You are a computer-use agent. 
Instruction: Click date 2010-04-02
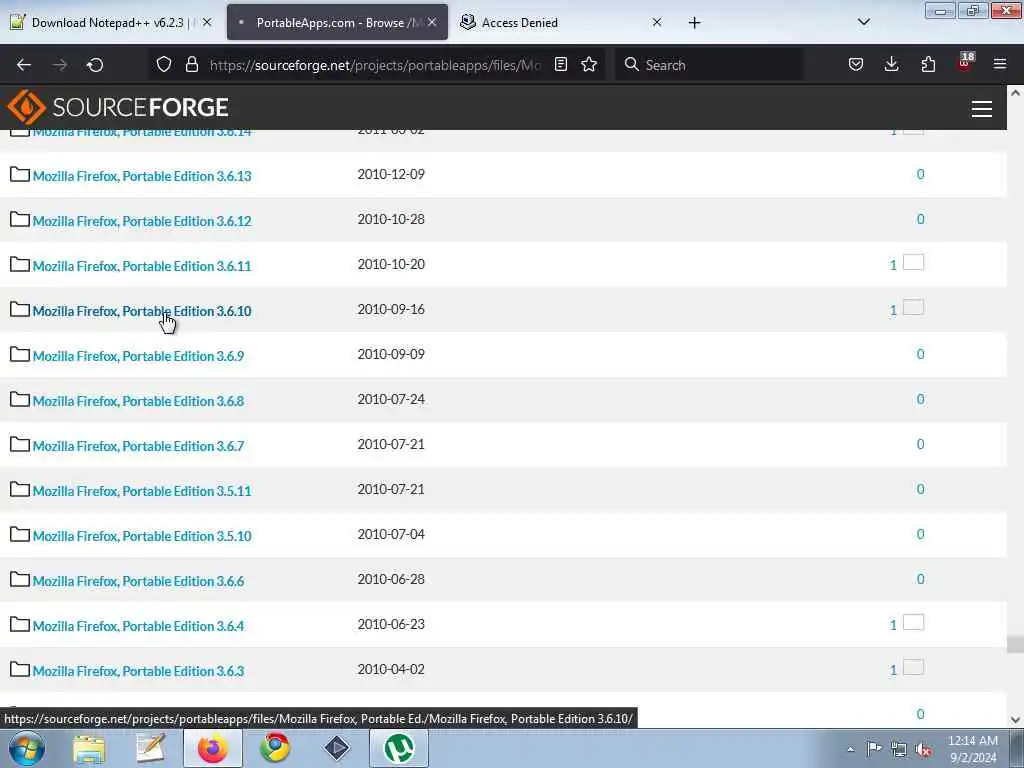[x=391, y=669]
